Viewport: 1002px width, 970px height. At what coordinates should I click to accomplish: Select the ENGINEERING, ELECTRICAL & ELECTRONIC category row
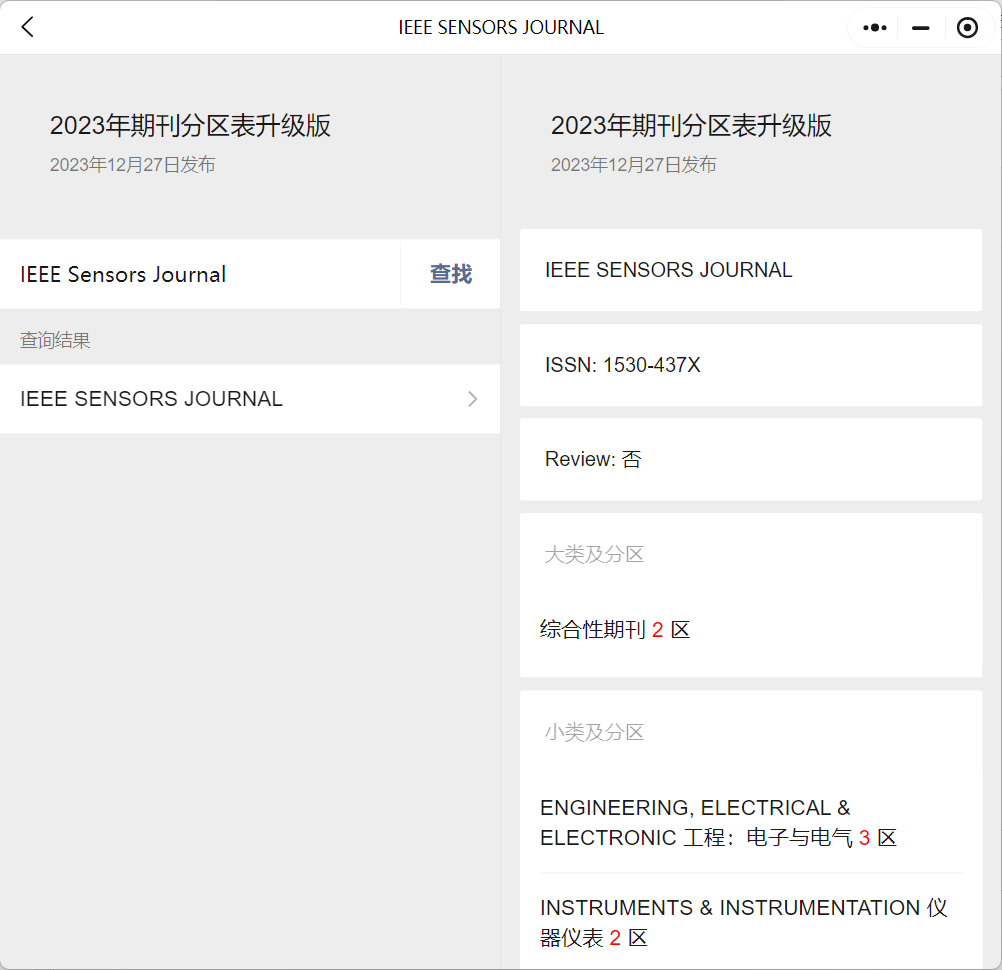pos(718,822)
